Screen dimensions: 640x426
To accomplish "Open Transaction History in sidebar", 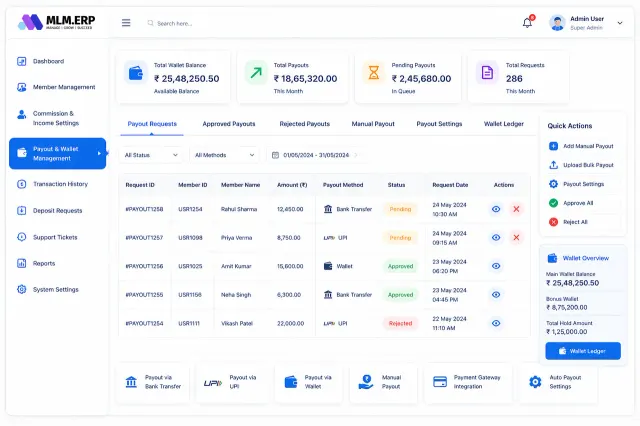I will (x=58, y=184).
